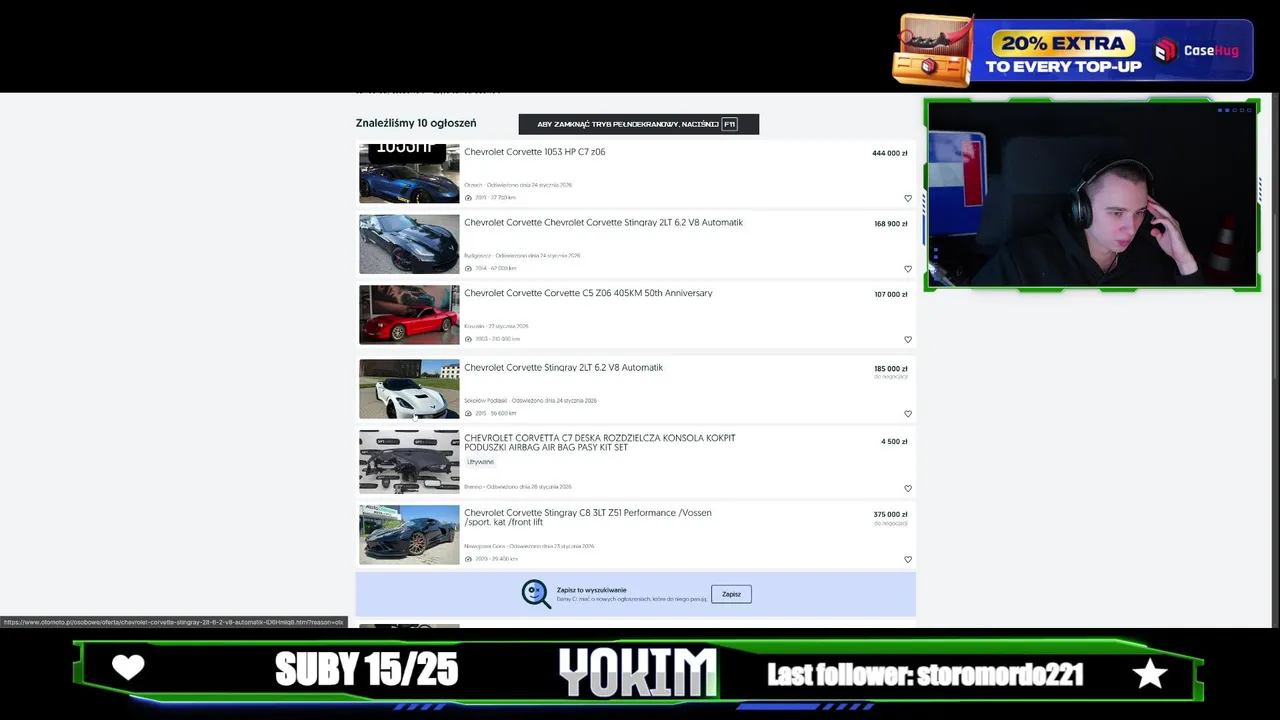The image size is (1280, 720).
Task: Click 'do negocjacji' under 185 000 zł
Action: tap(891, 377)
